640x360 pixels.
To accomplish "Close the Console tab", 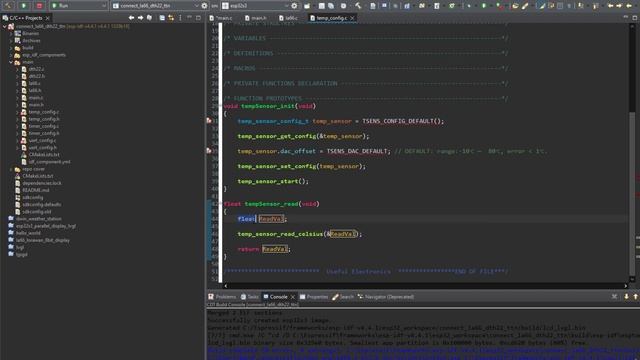I will click(293, 297).
